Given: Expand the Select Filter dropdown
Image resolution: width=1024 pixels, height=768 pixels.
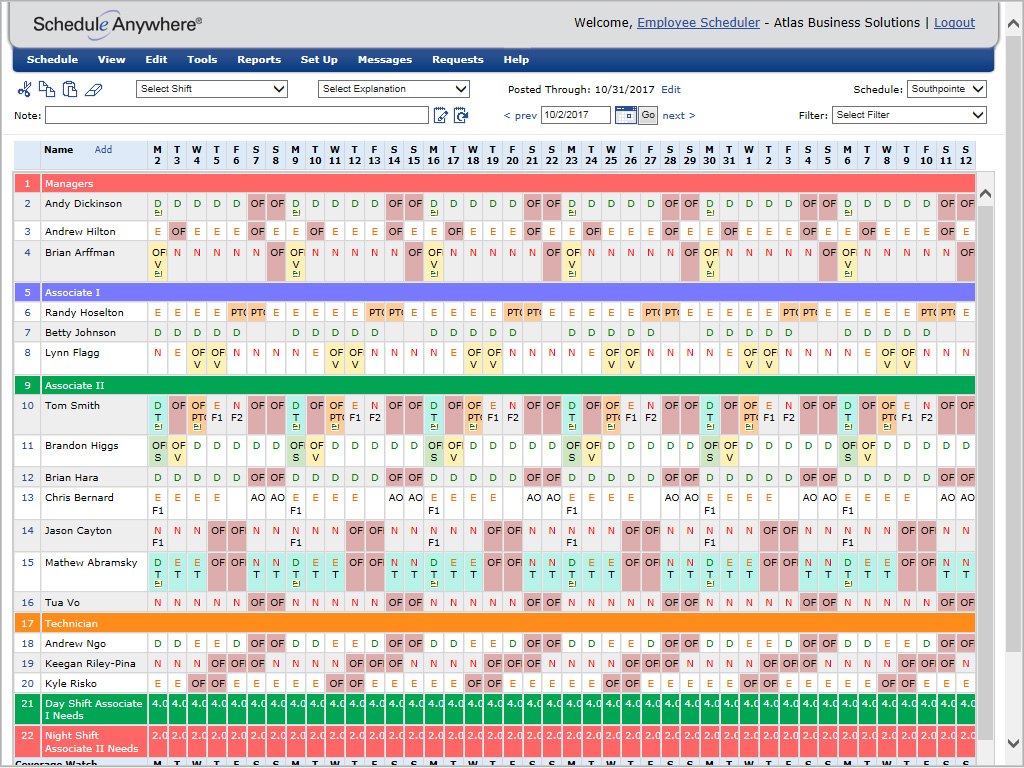Looking at the screenshot, I should (x=909, y=115).
